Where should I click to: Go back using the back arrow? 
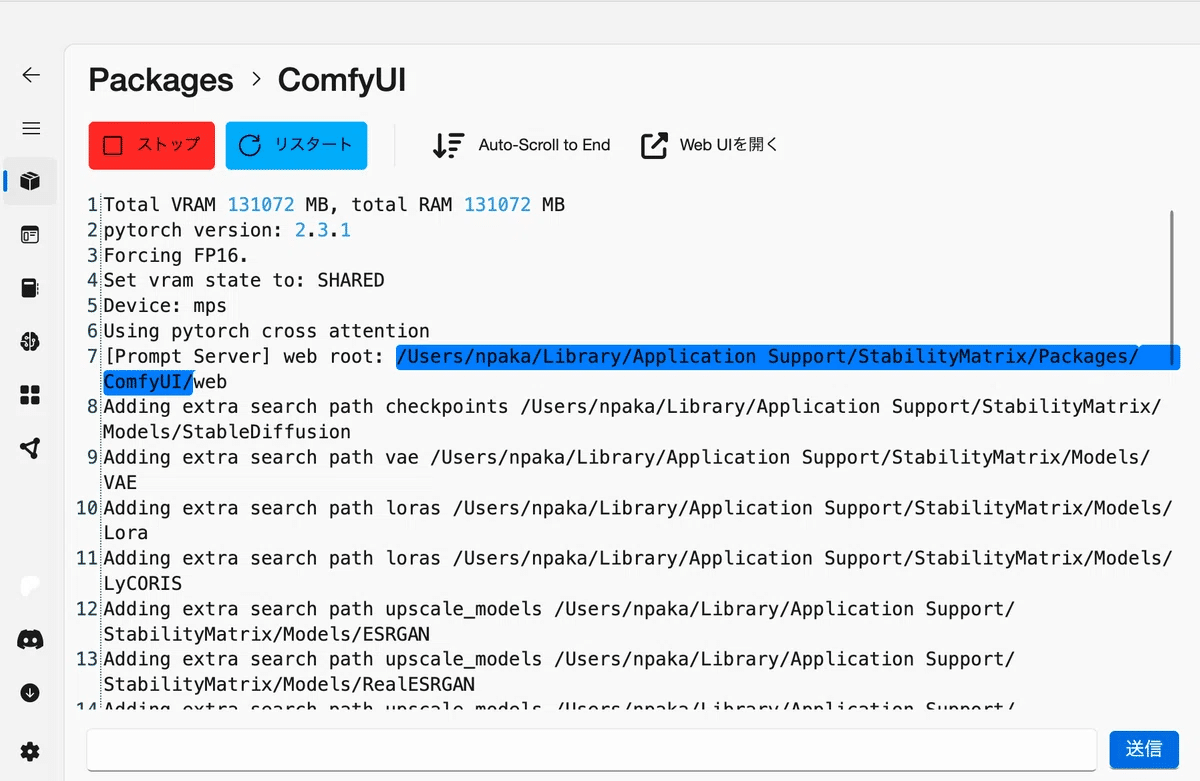click(x=30, y=75)
